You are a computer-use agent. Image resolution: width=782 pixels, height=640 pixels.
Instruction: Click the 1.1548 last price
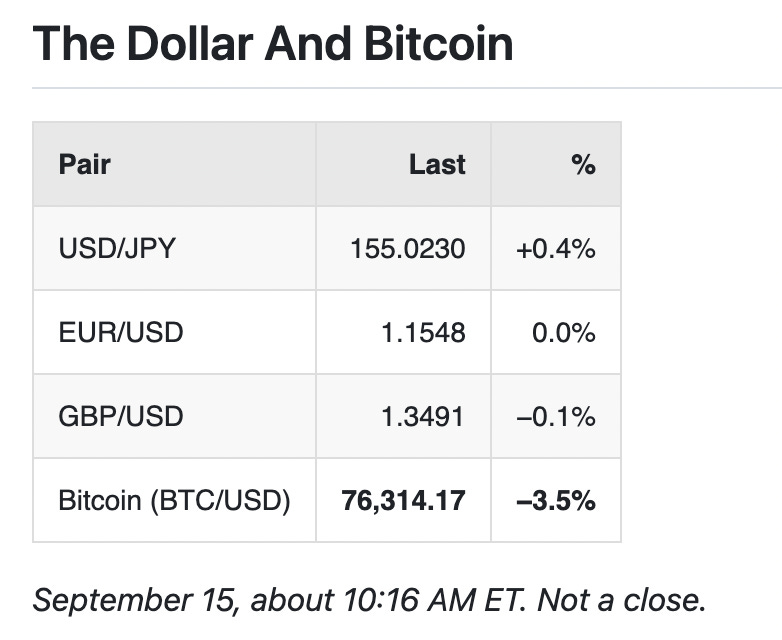coord(423,333)
